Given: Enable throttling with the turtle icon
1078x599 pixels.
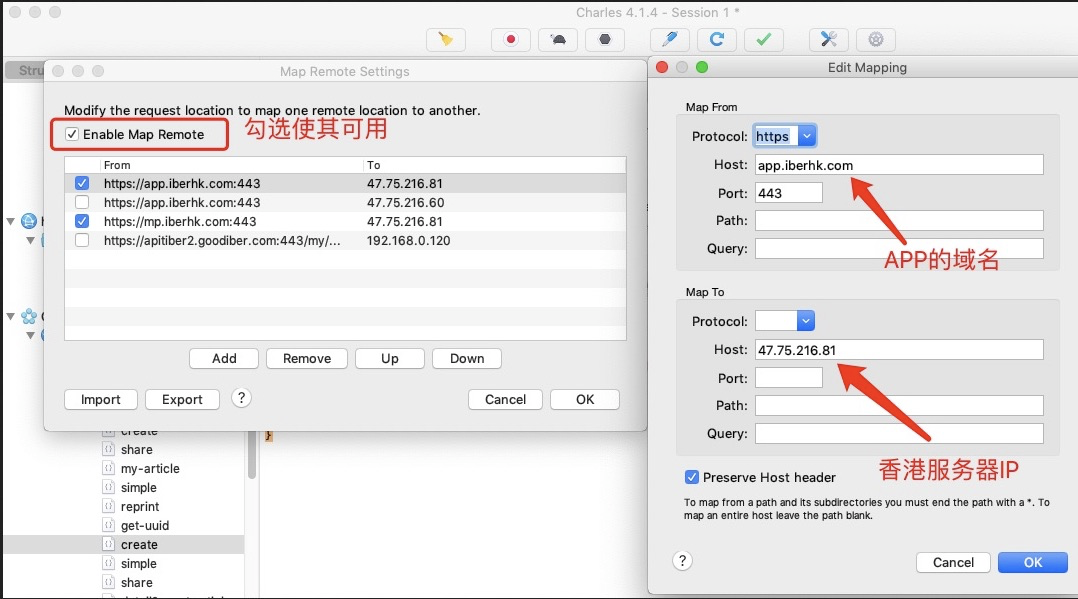Looking at the screenshot, I should tap(557, 39).
